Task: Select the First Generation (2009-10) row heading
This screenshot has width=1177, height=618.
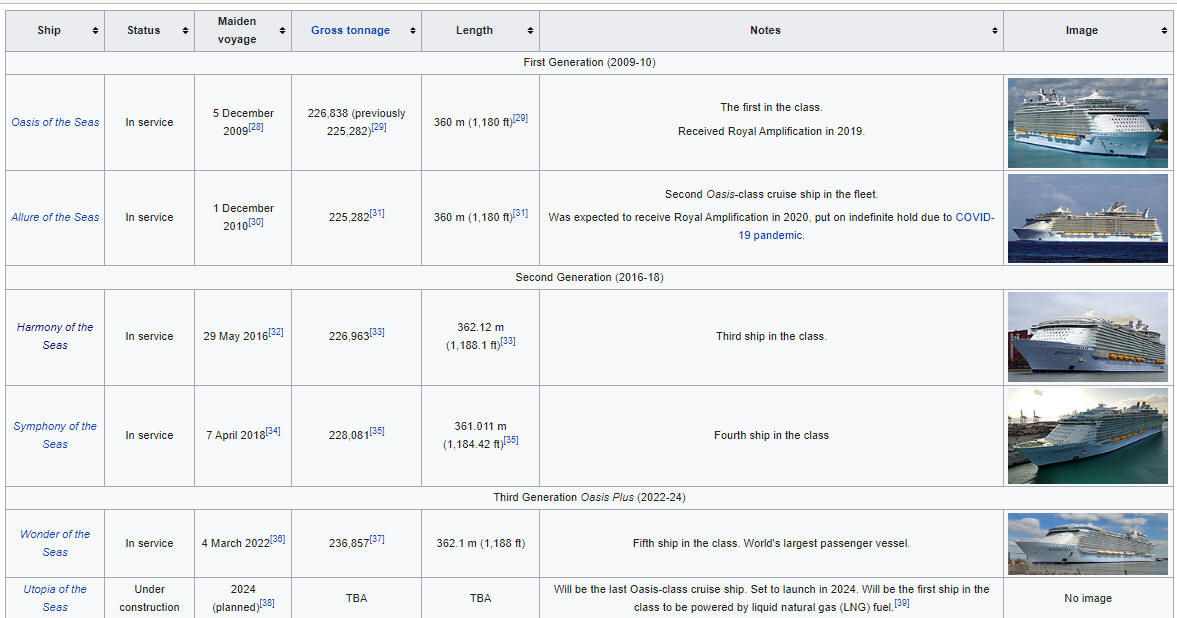Action: pyautogui.click(x=589, y=62)
